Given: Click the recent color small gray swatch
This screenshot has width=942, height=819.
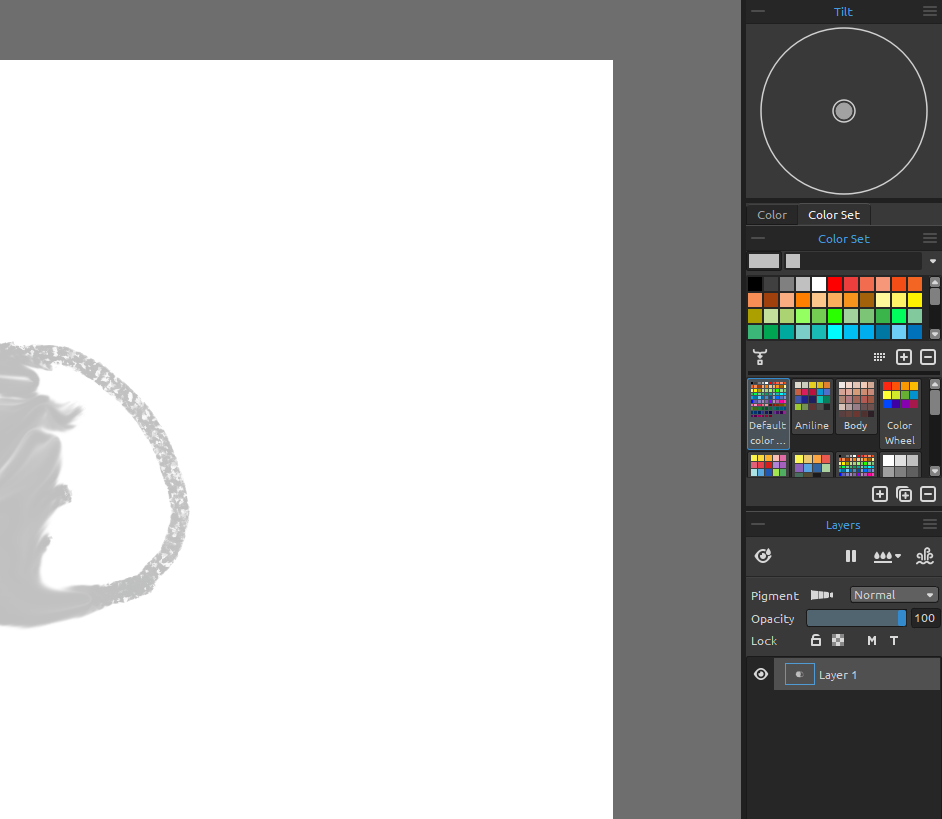Looking at the screenshot, I should click(x=793, y=261).
